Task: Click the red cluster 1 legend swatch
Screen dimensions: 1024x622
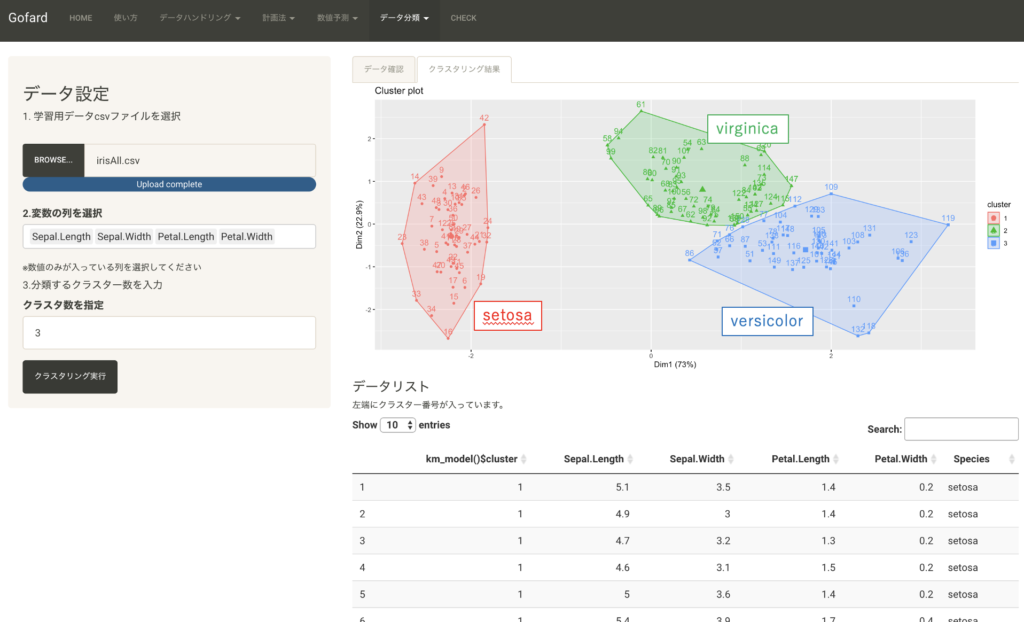Action: click(x=993, y=217)
